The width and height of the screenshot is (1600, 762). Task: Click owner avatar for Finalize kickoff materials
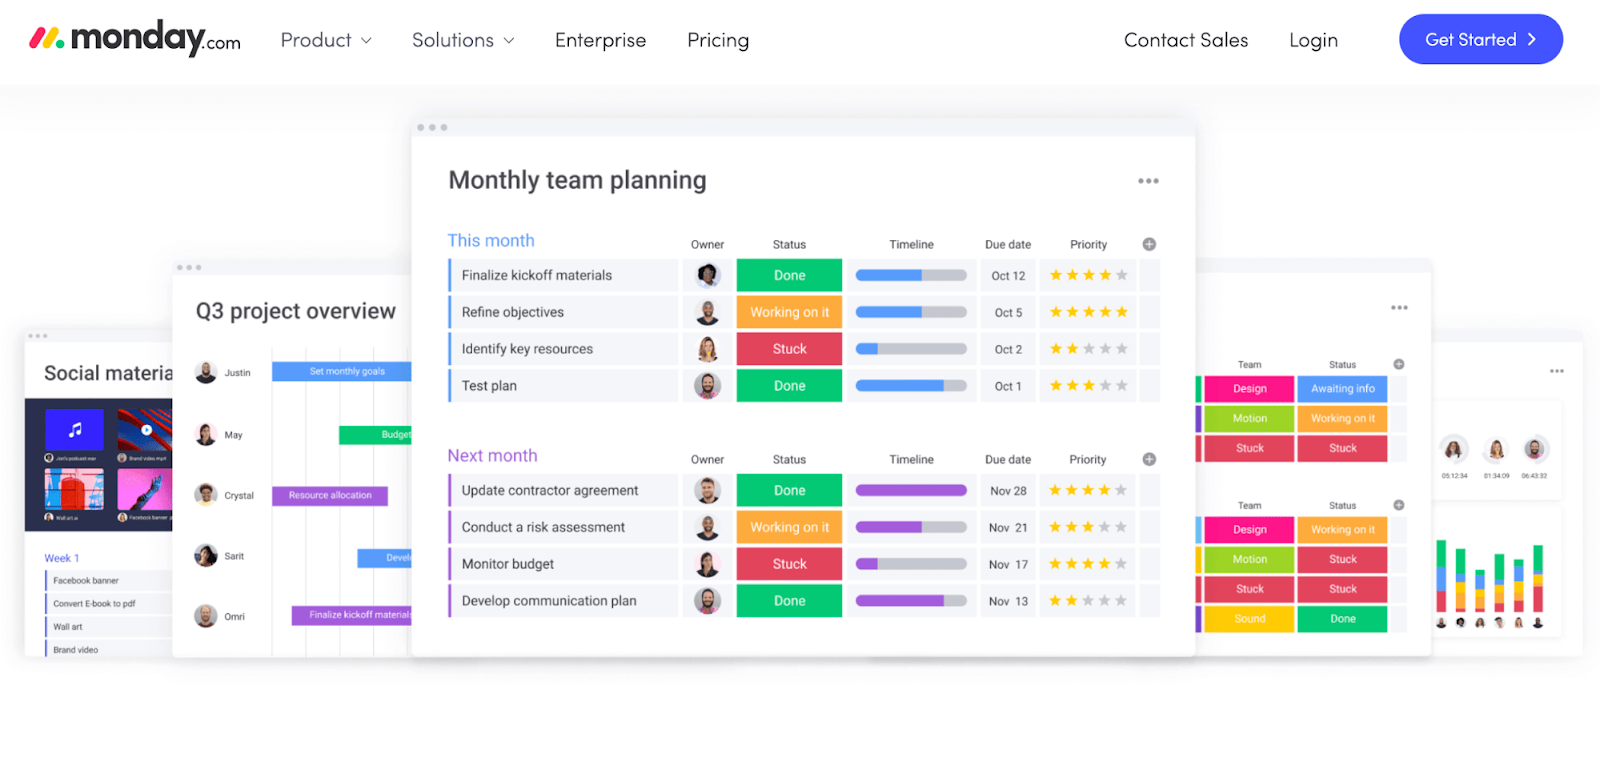coord(708,275)
